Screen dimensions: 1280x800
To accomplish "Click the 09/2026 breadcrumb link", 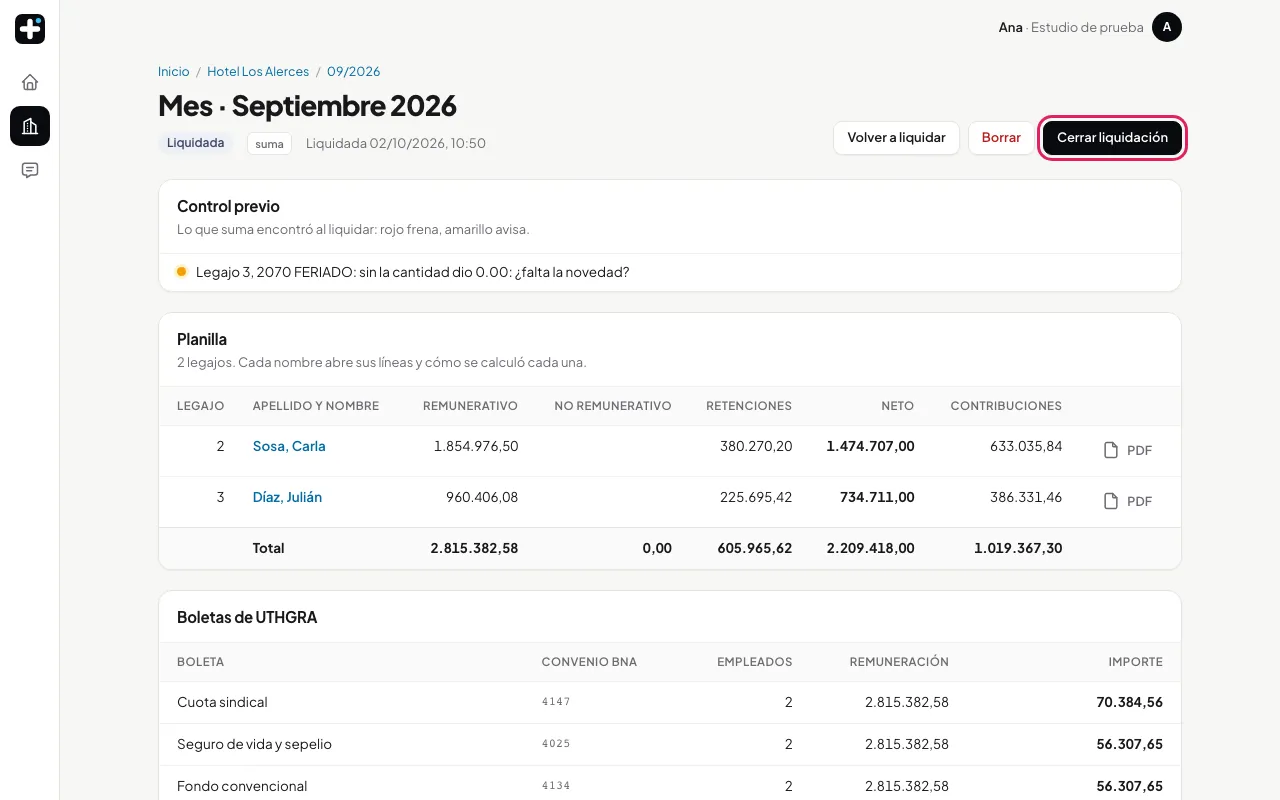I will point(354,72).
